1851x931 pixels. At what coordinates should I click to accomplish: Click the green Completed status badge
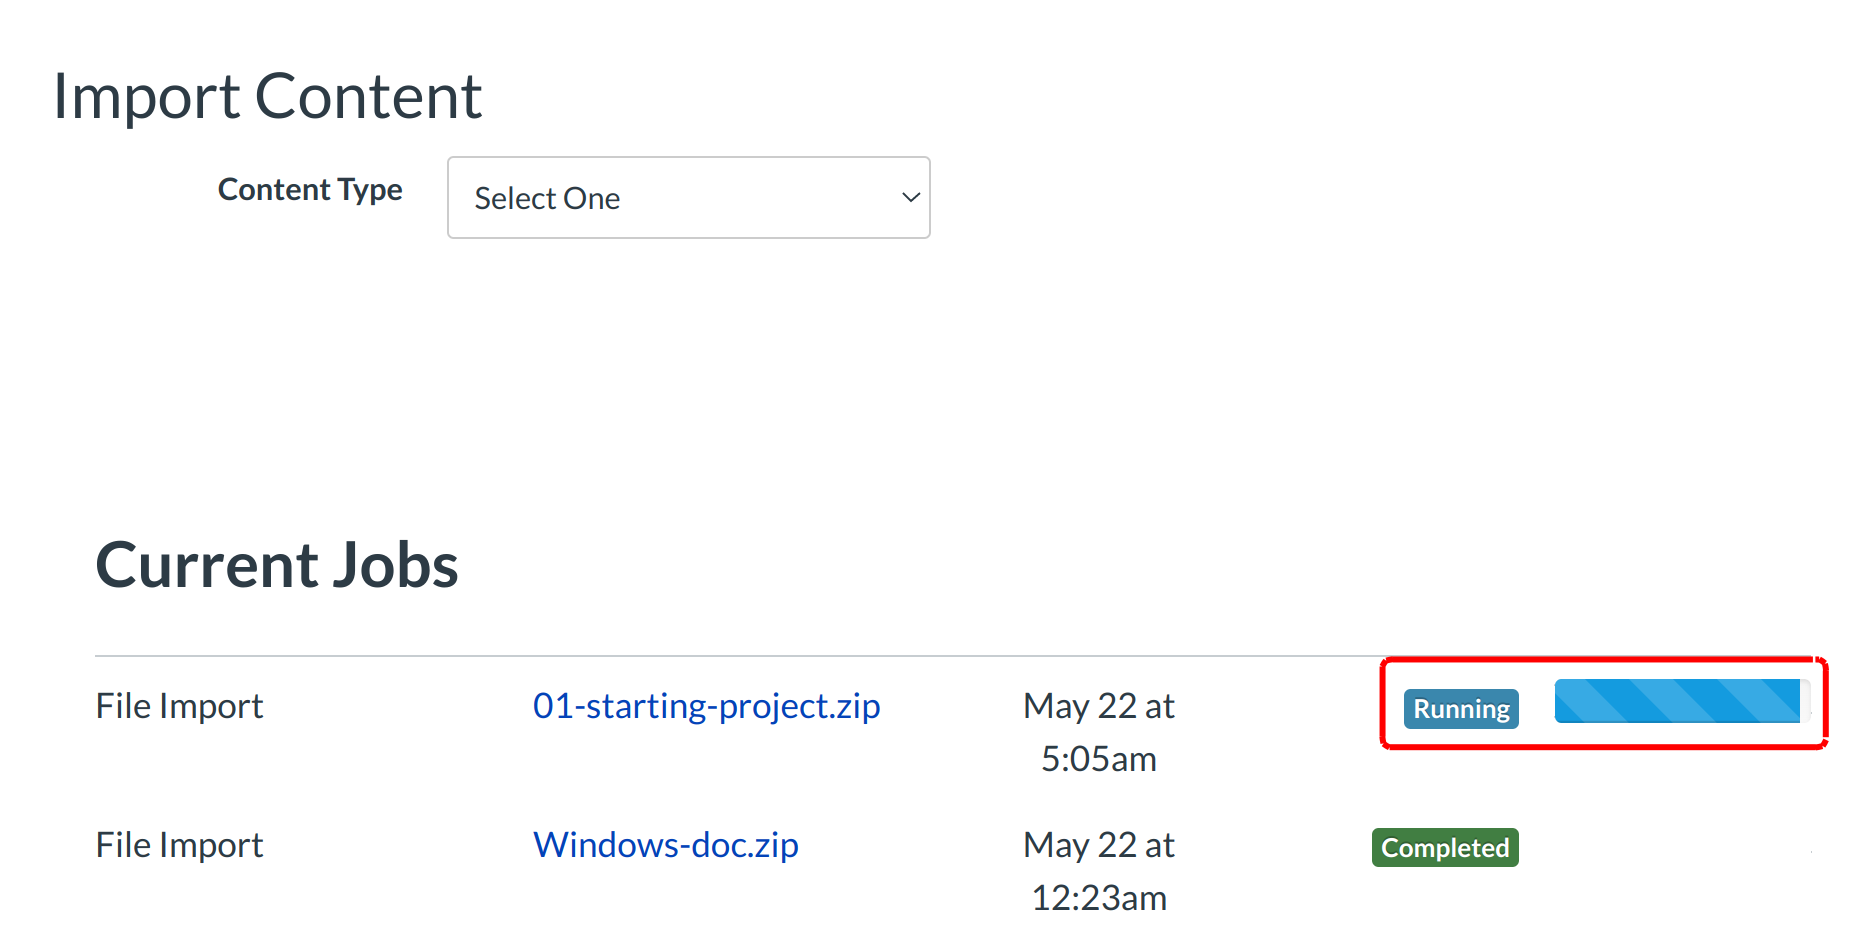point(1445,848)
